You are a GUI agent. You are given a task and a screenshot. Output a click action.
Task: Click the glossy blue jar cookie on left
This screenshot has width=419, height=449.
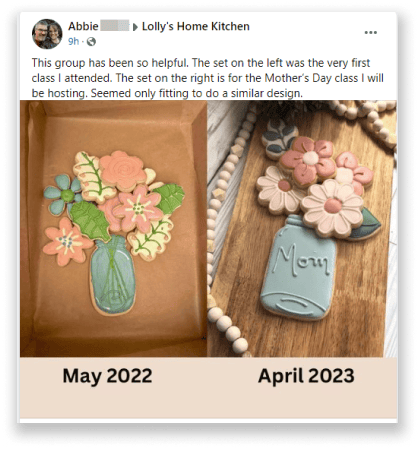click(112, 275)
